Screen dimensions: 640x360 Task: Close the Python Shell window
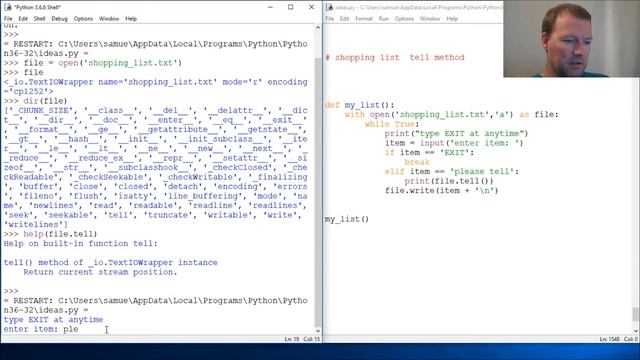point(311,7)
